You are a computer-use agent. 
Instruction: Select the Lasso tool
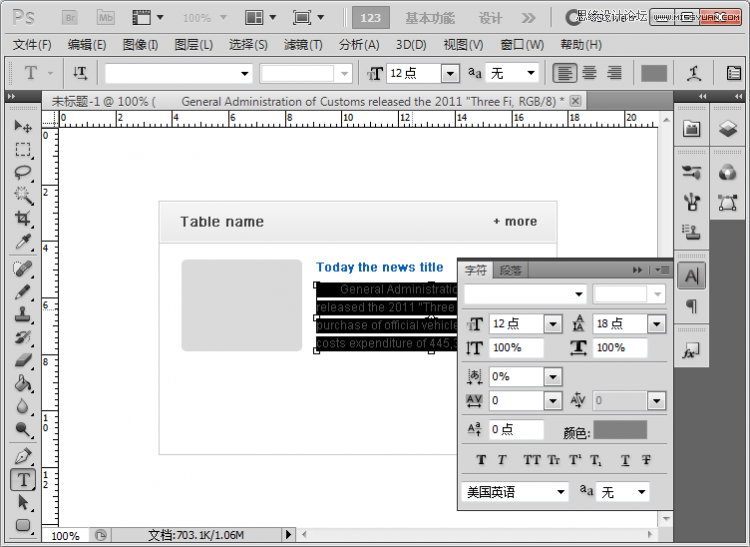pyautogui.click(x=23, y=172)
